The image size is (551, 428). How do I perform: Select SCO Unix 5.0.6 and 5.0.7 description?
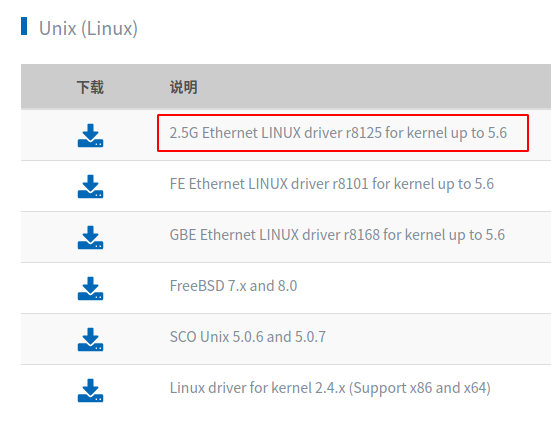click(247, 337)
